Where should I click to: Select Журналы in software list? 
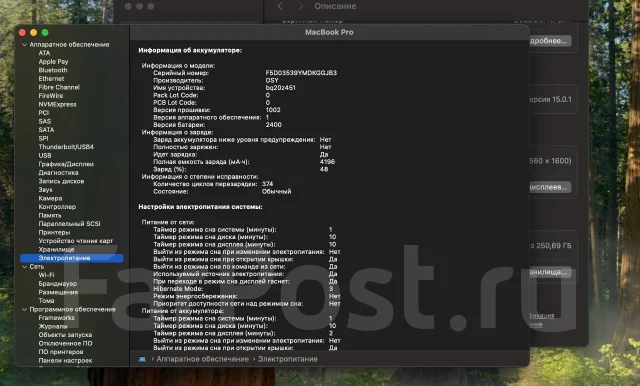53,326
